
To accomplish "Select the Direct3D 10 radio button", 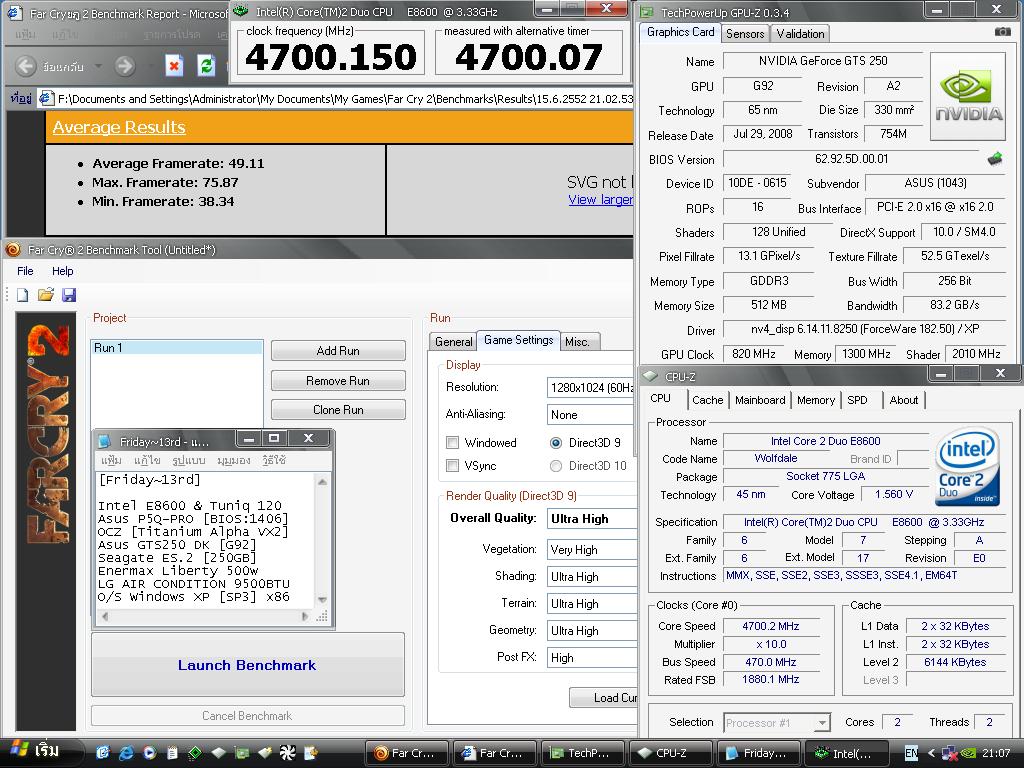I will (556, 466).
